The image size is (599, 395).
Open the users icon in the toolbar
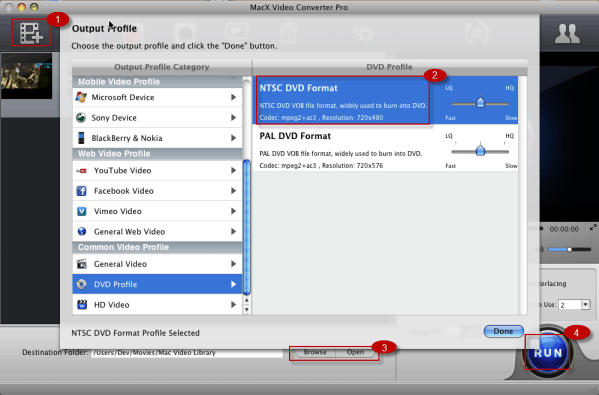(x=567, y=34)
